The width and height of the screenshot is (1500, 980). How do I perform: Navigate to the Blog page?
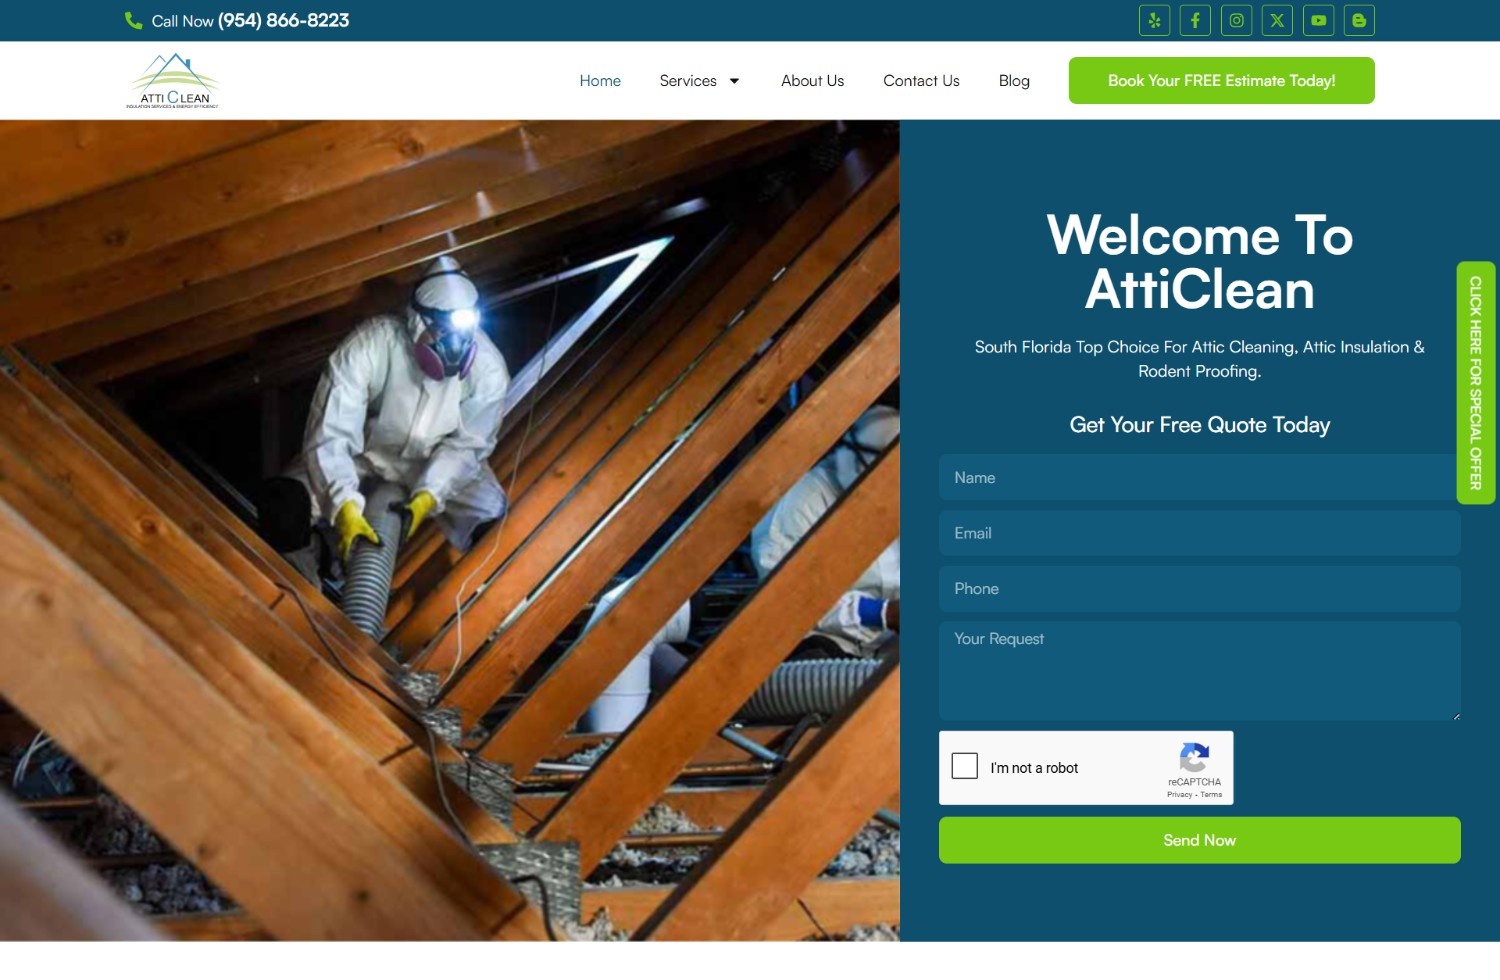pyautogui.click(x=1014, y=81)
